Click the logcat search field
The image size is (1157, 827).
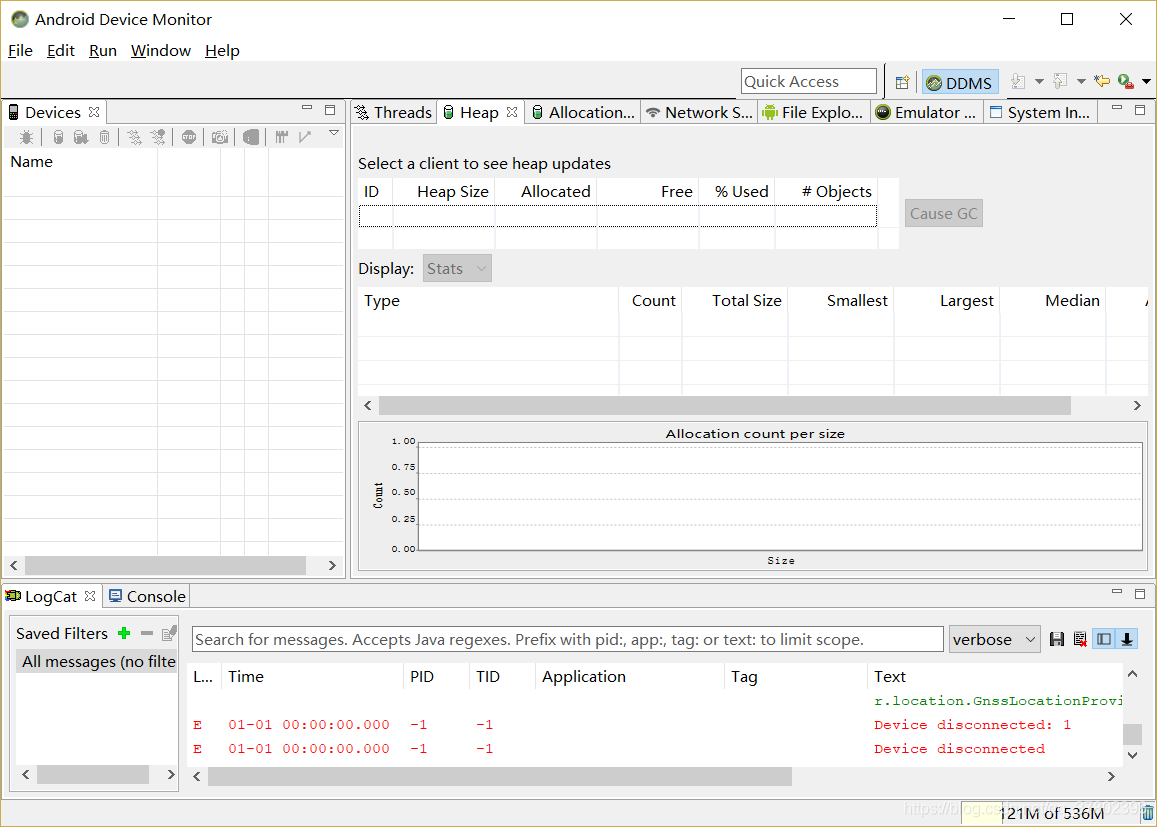point(567,640)
